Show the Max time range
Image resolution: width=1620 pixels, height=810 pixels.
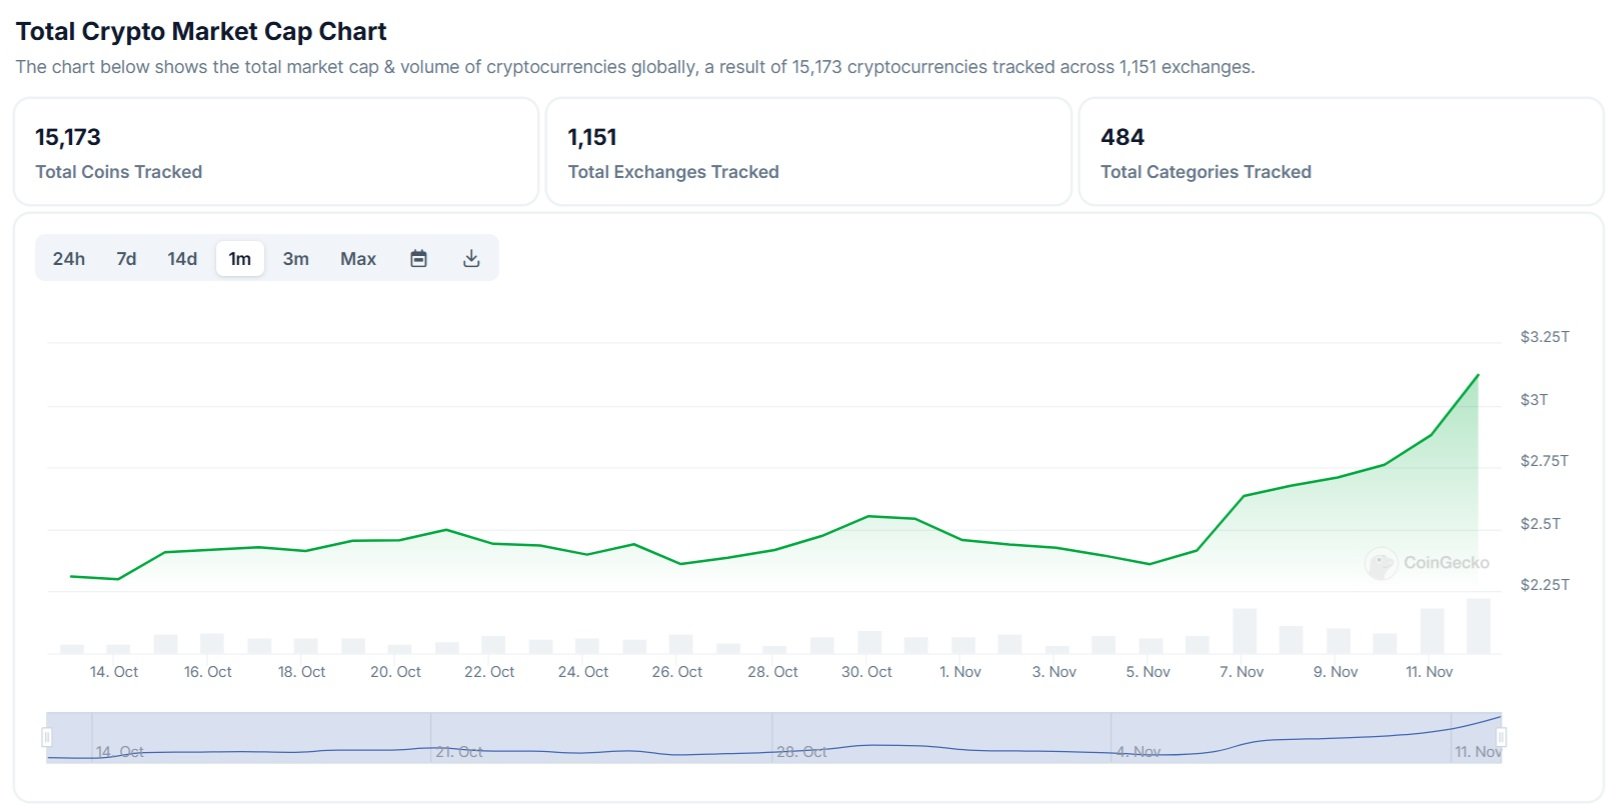coord(358,259)
